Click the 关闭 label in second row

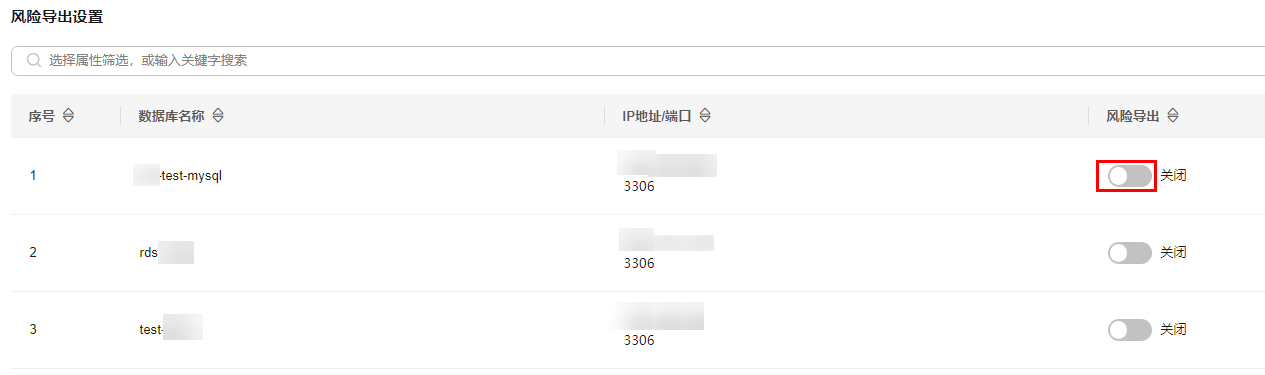[x=1173, y=253]
